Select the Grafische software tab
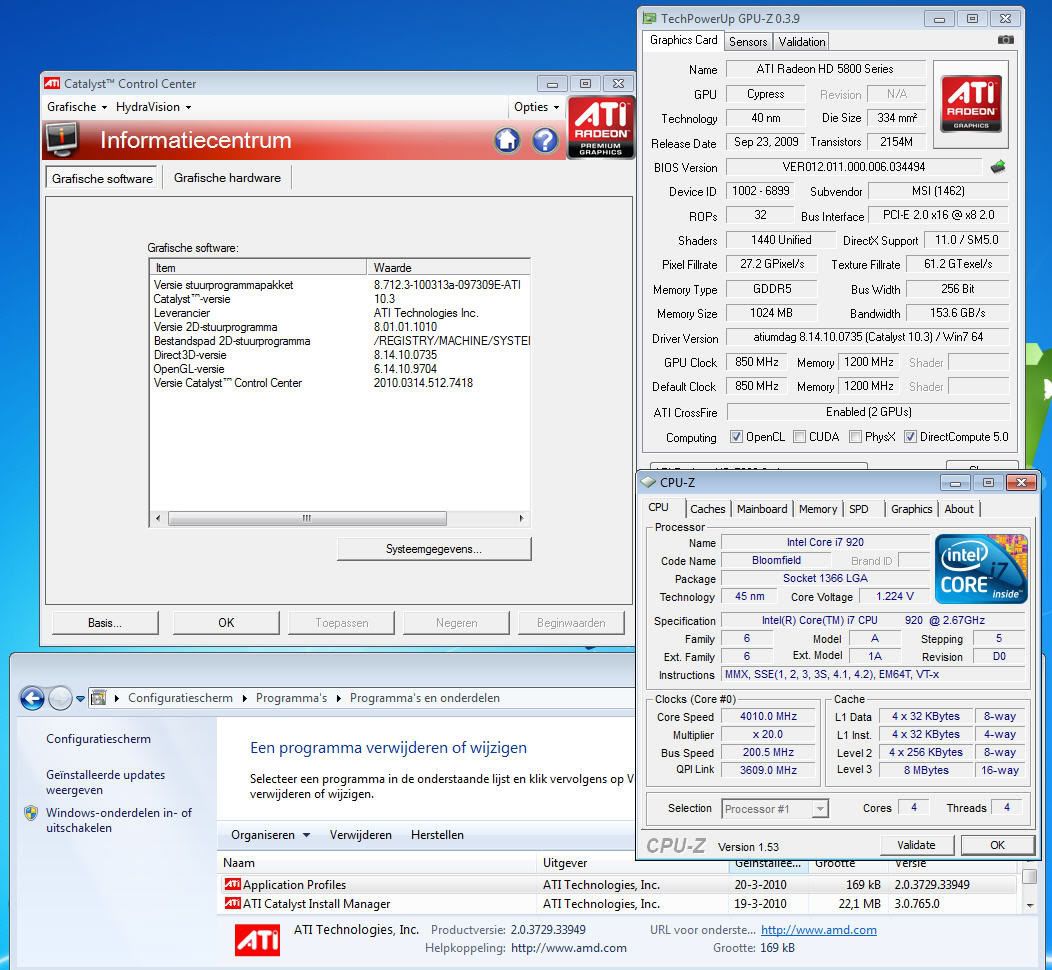This screenshot has height=970, width=1052. (102, 178)
